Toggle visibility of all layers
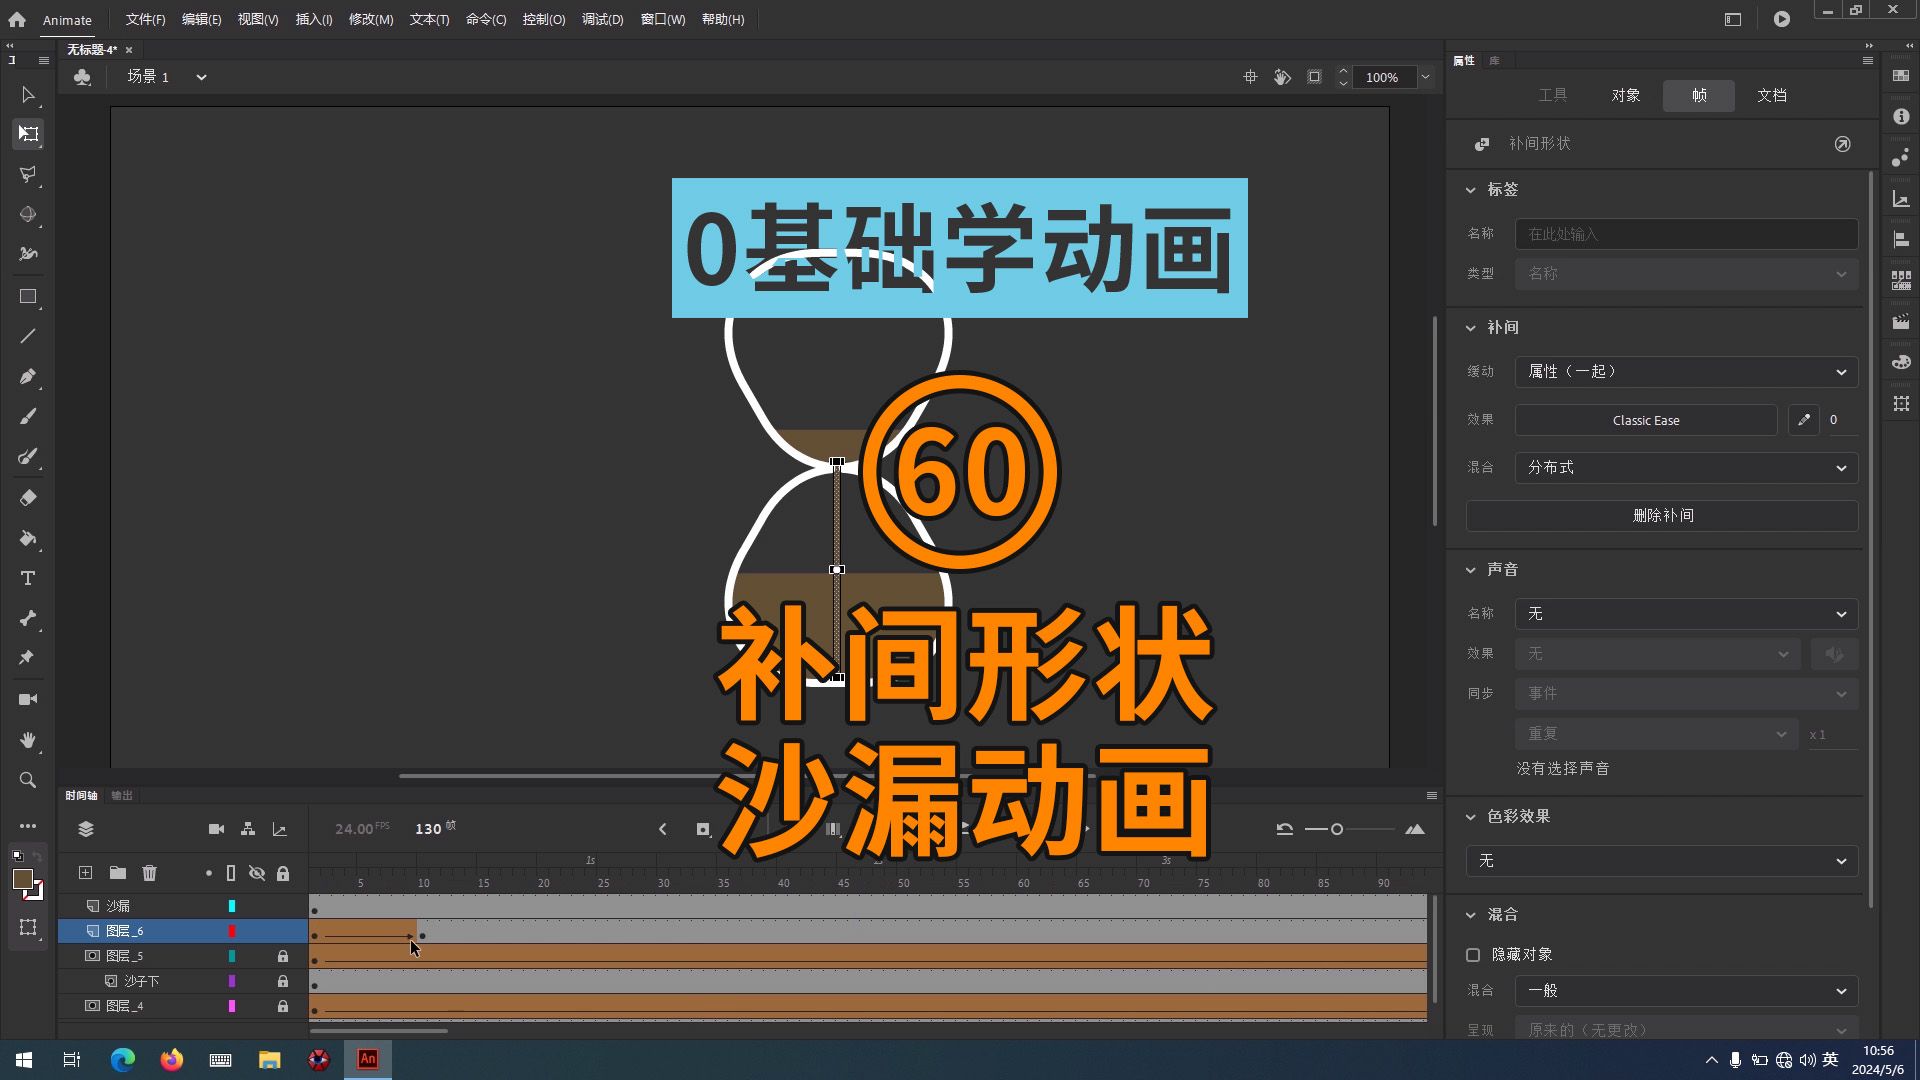The image size is (1920, 1080). click(257, 872)
